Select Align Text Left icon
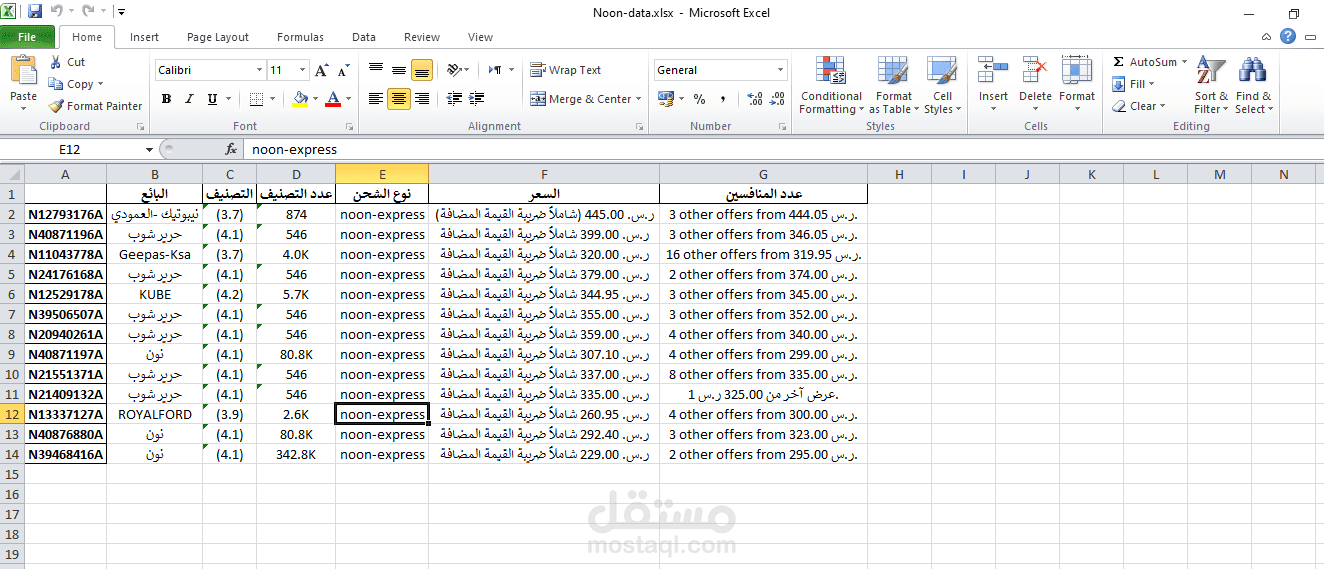This screenshot has width=1324, height=569. click(376, 99)
